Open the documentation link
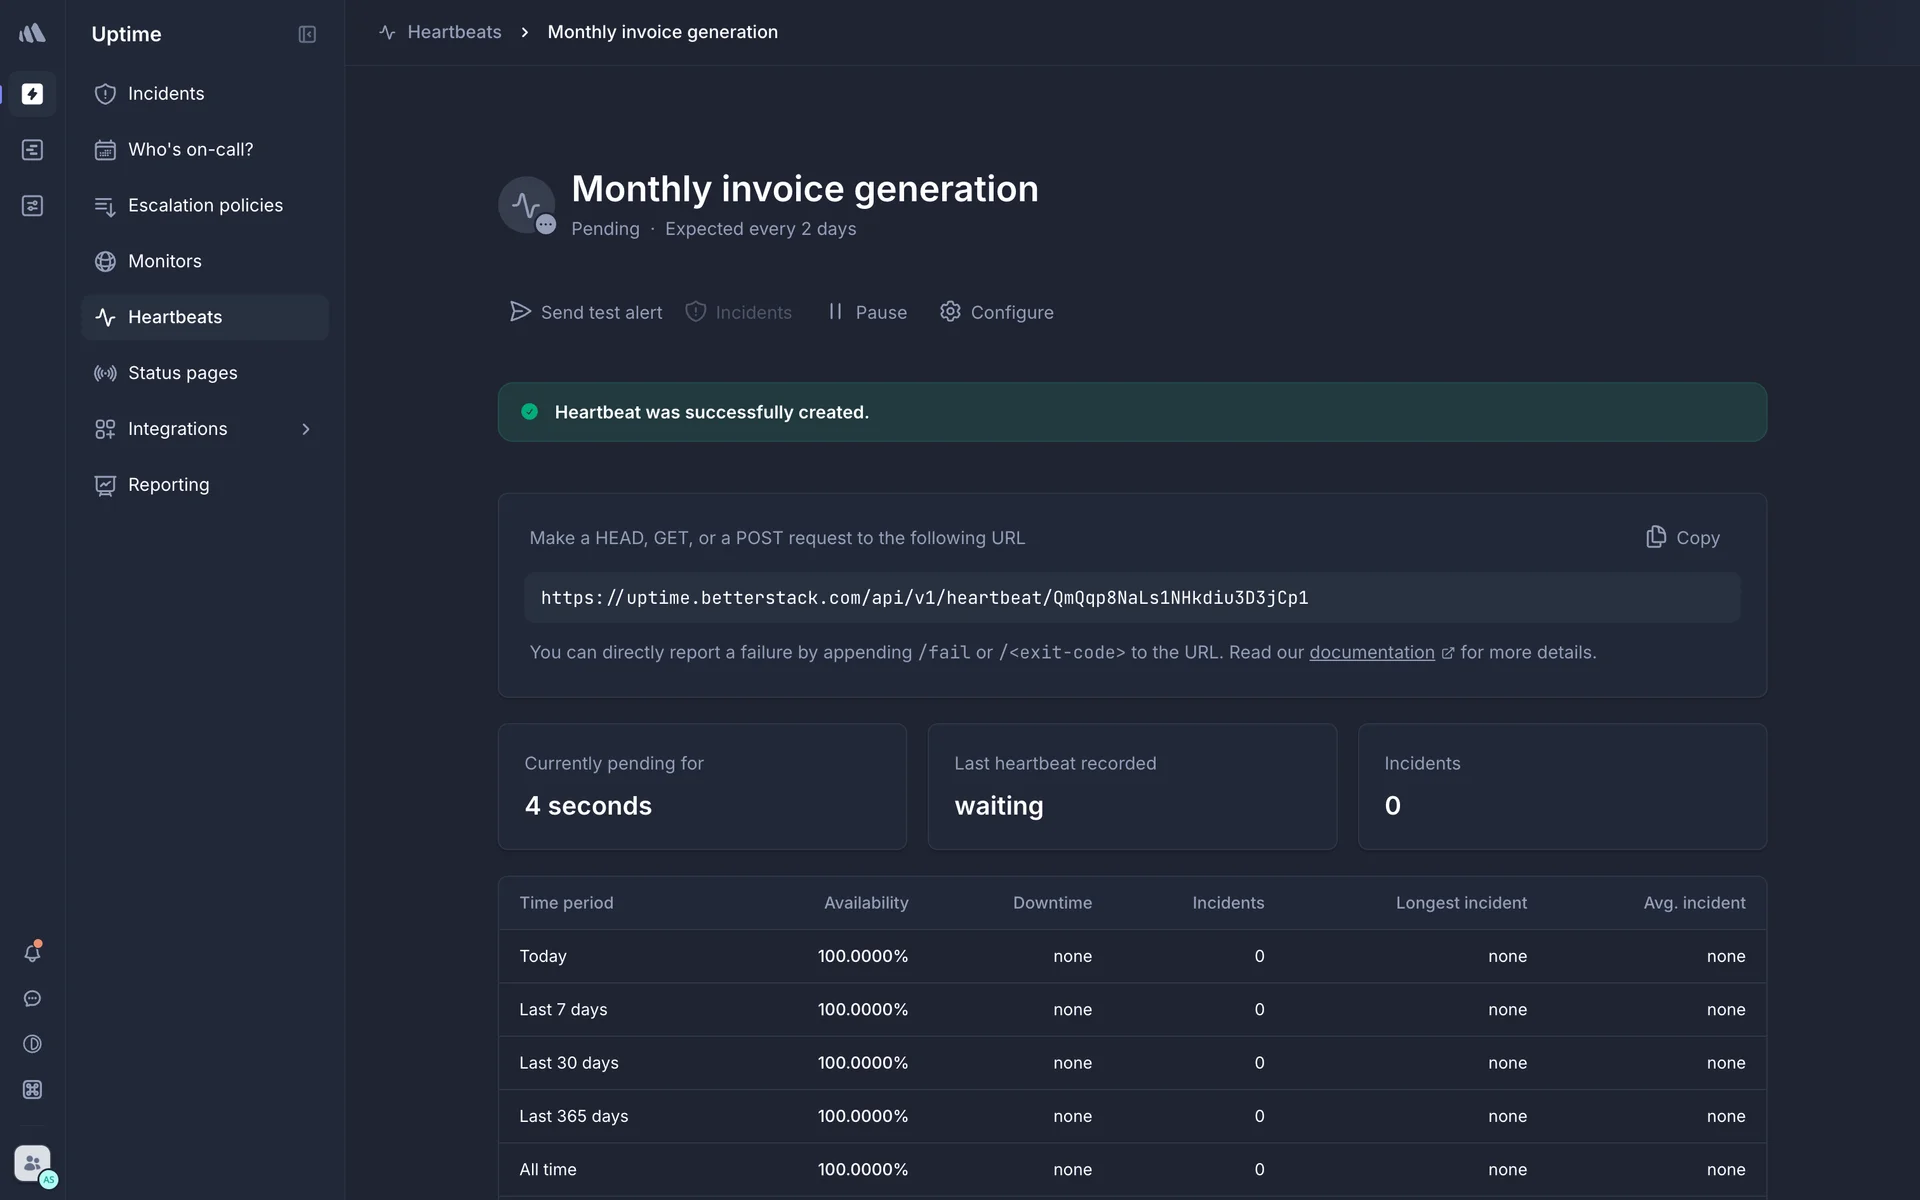1920x1200 pixels. [1371, 652]
